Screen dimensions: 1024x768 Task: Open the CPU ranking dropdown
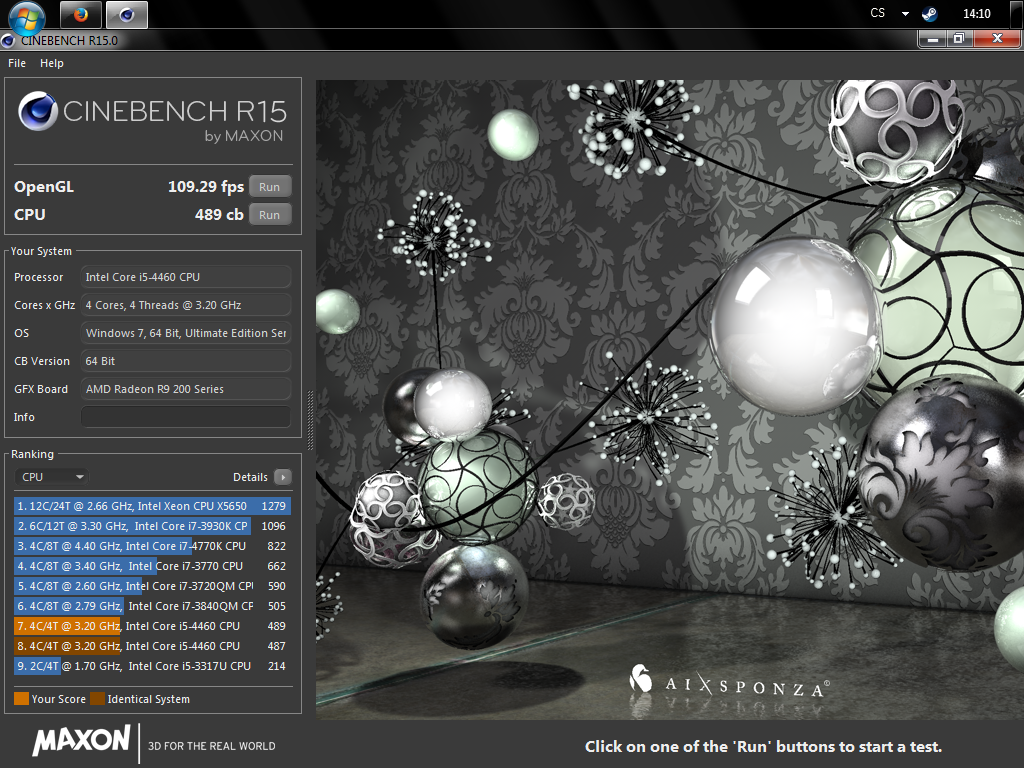coord(52,477)
